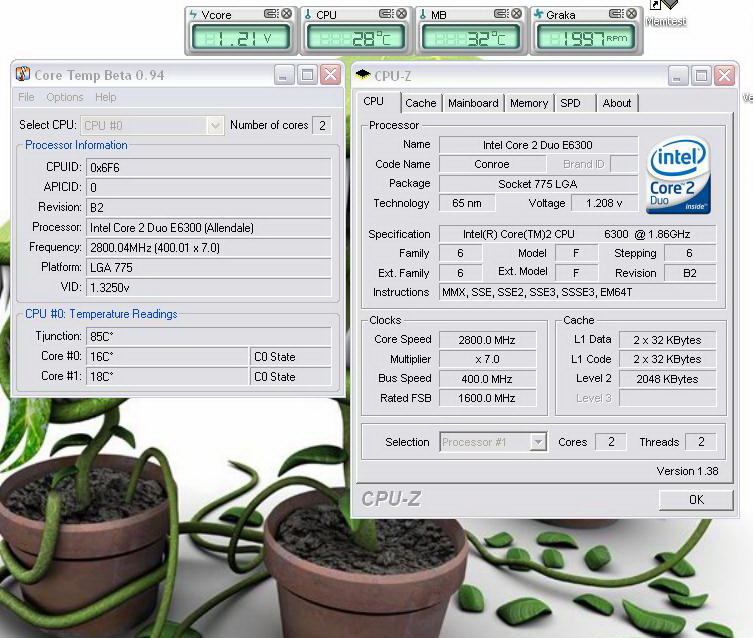Click the Core #0 C0 State field

pos(291,357)
